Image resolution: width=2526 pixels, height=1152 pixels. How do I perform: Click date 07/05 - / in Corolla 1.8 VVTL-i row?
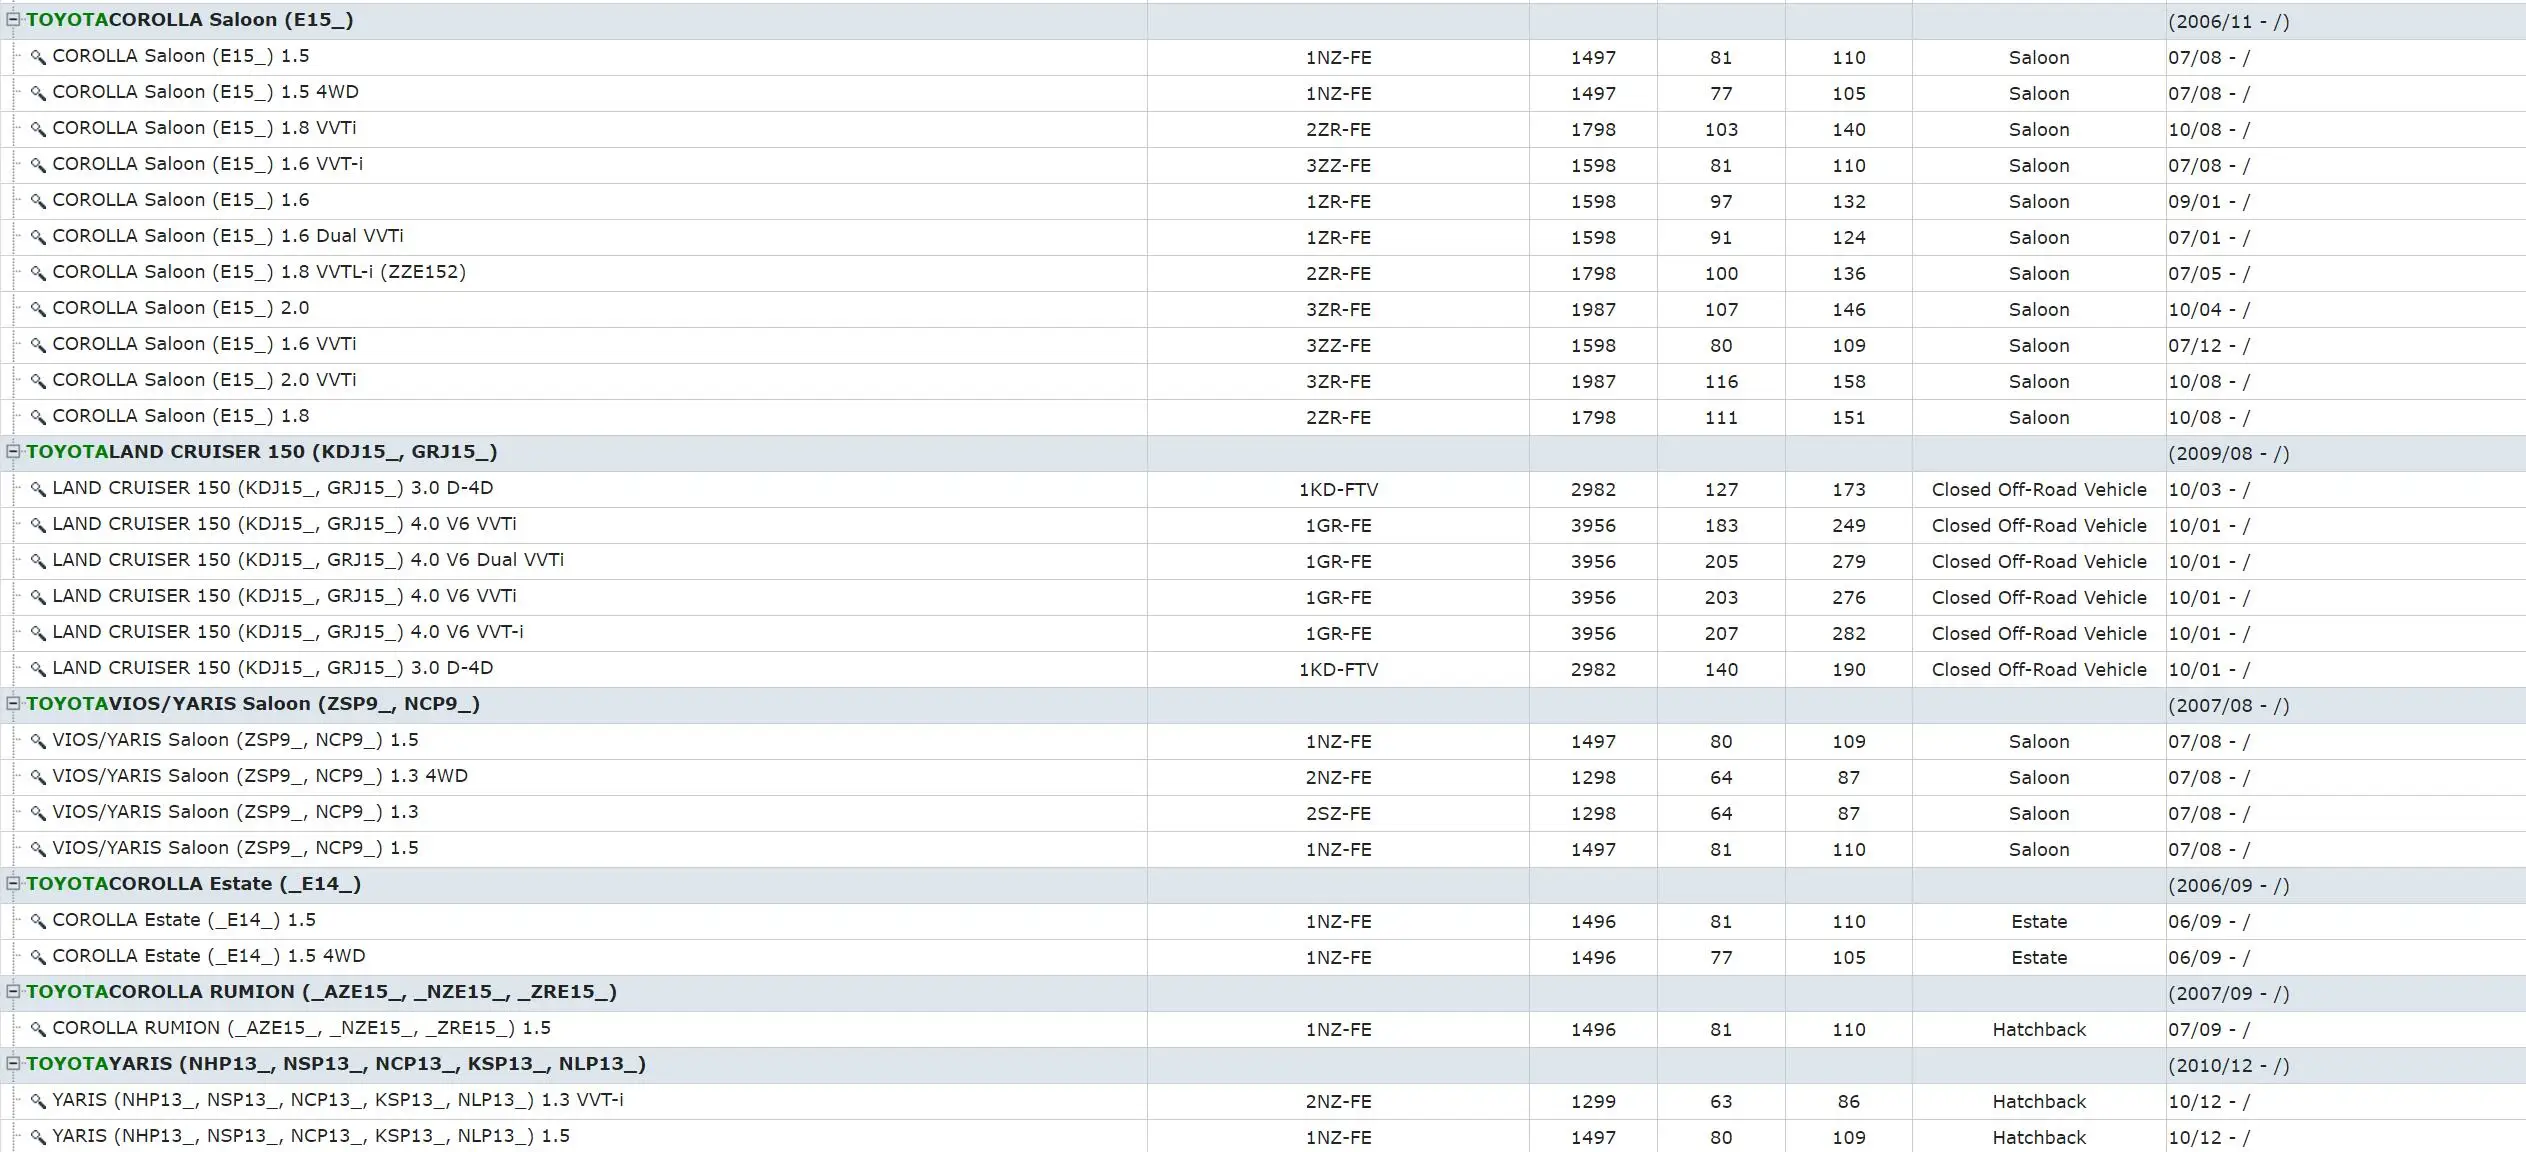(2209, 274)
